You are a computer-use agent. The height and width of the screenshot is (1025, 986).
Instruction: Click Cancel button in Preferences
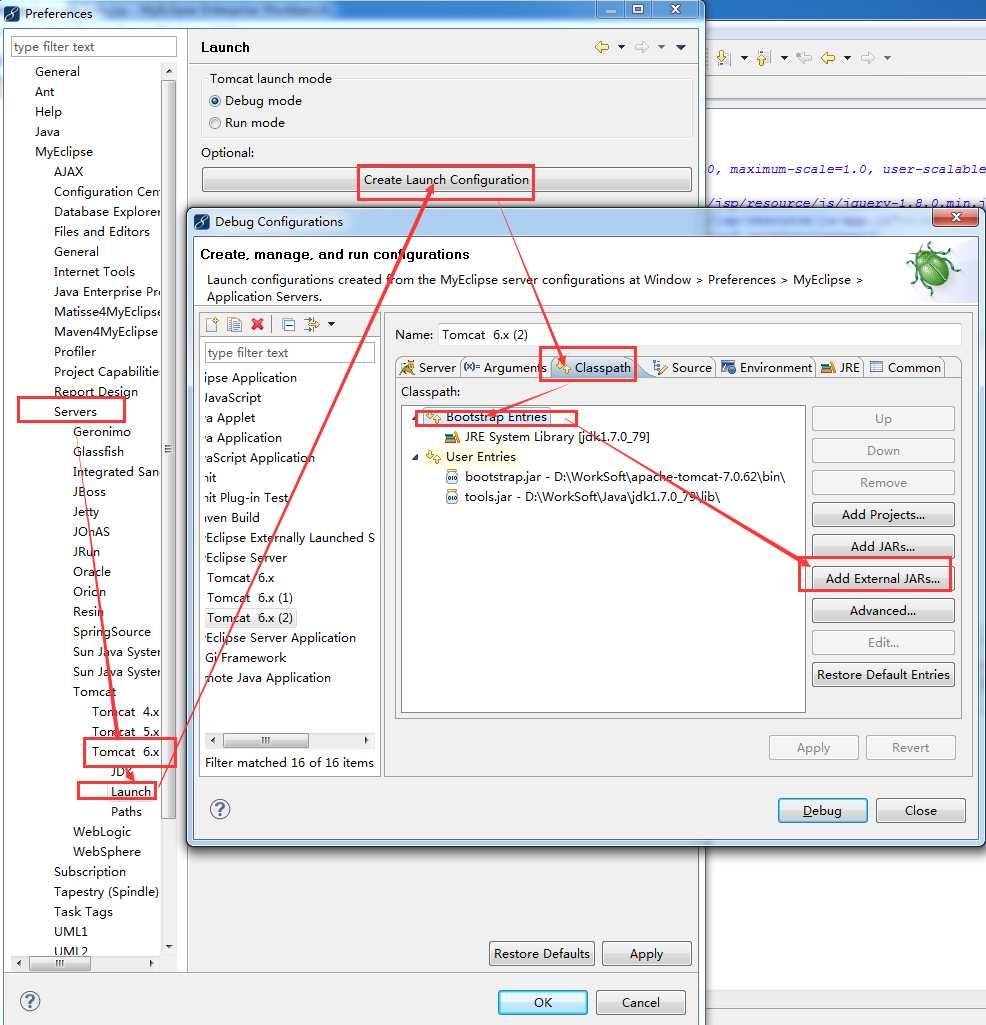(x=641, y=1003)
